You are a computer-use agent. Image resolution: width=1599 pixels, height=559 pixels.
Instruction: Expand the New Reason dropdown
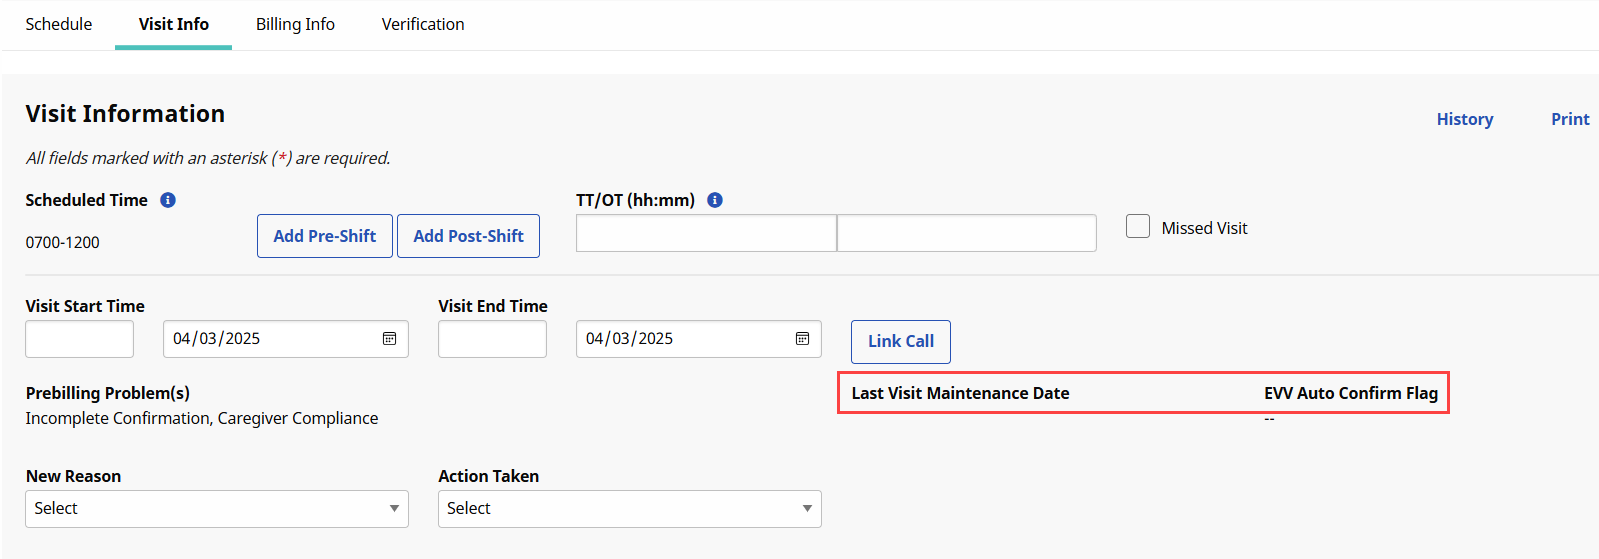click(x=217, y=509)
